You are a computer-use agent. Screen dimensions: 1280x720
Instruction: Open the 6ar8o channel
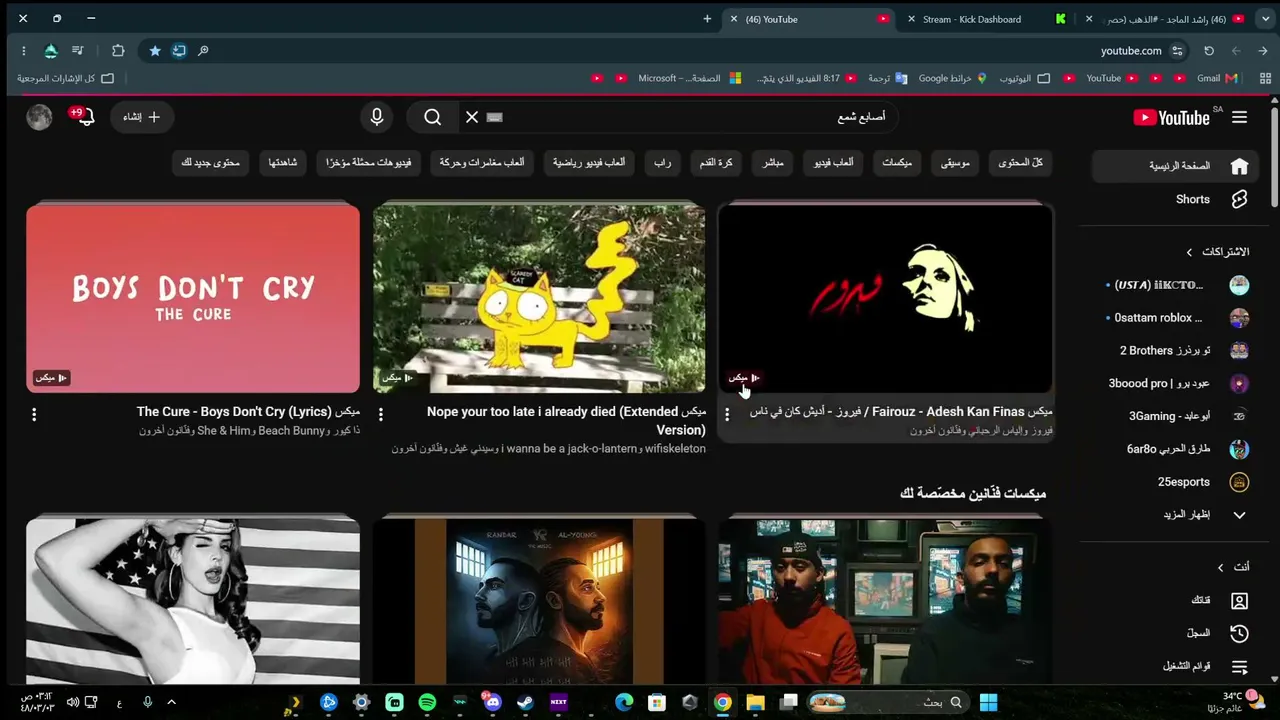click(x=1175, y=449)
